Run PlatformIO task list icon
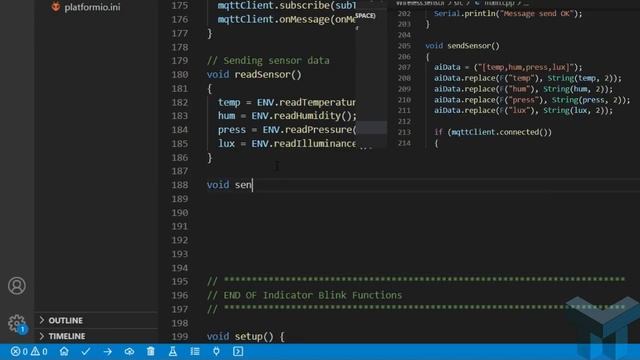This screenshot has width=640, height=360. pyautogui.click(x=195, y=351)
